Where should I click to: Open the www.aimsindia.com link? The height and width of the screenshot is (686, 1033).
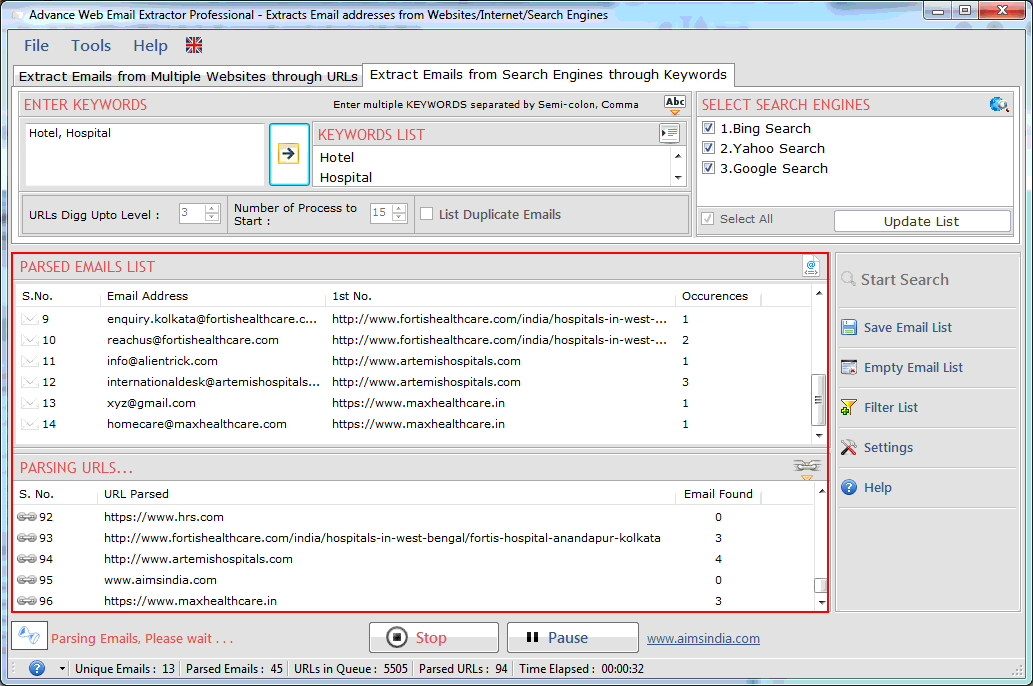pyautogui.click(x=703, y=639)
